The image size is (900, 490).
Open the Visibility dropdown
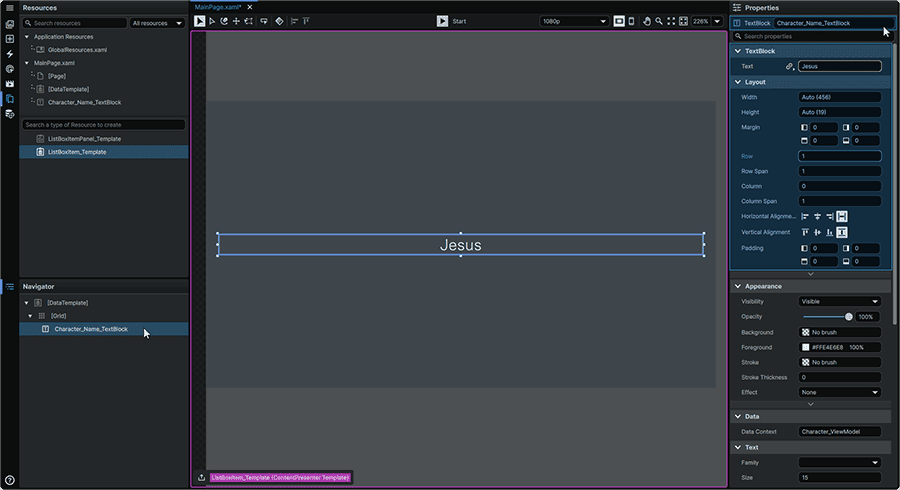tap(840, 301)
